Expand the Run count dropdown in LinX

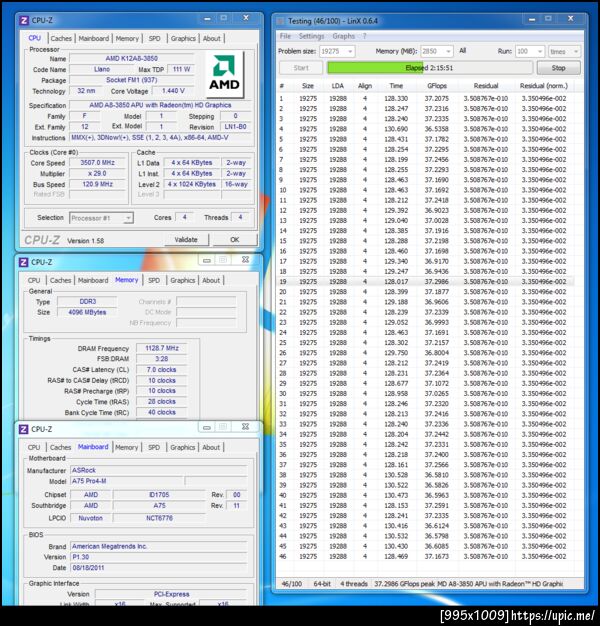click(540, 52)
